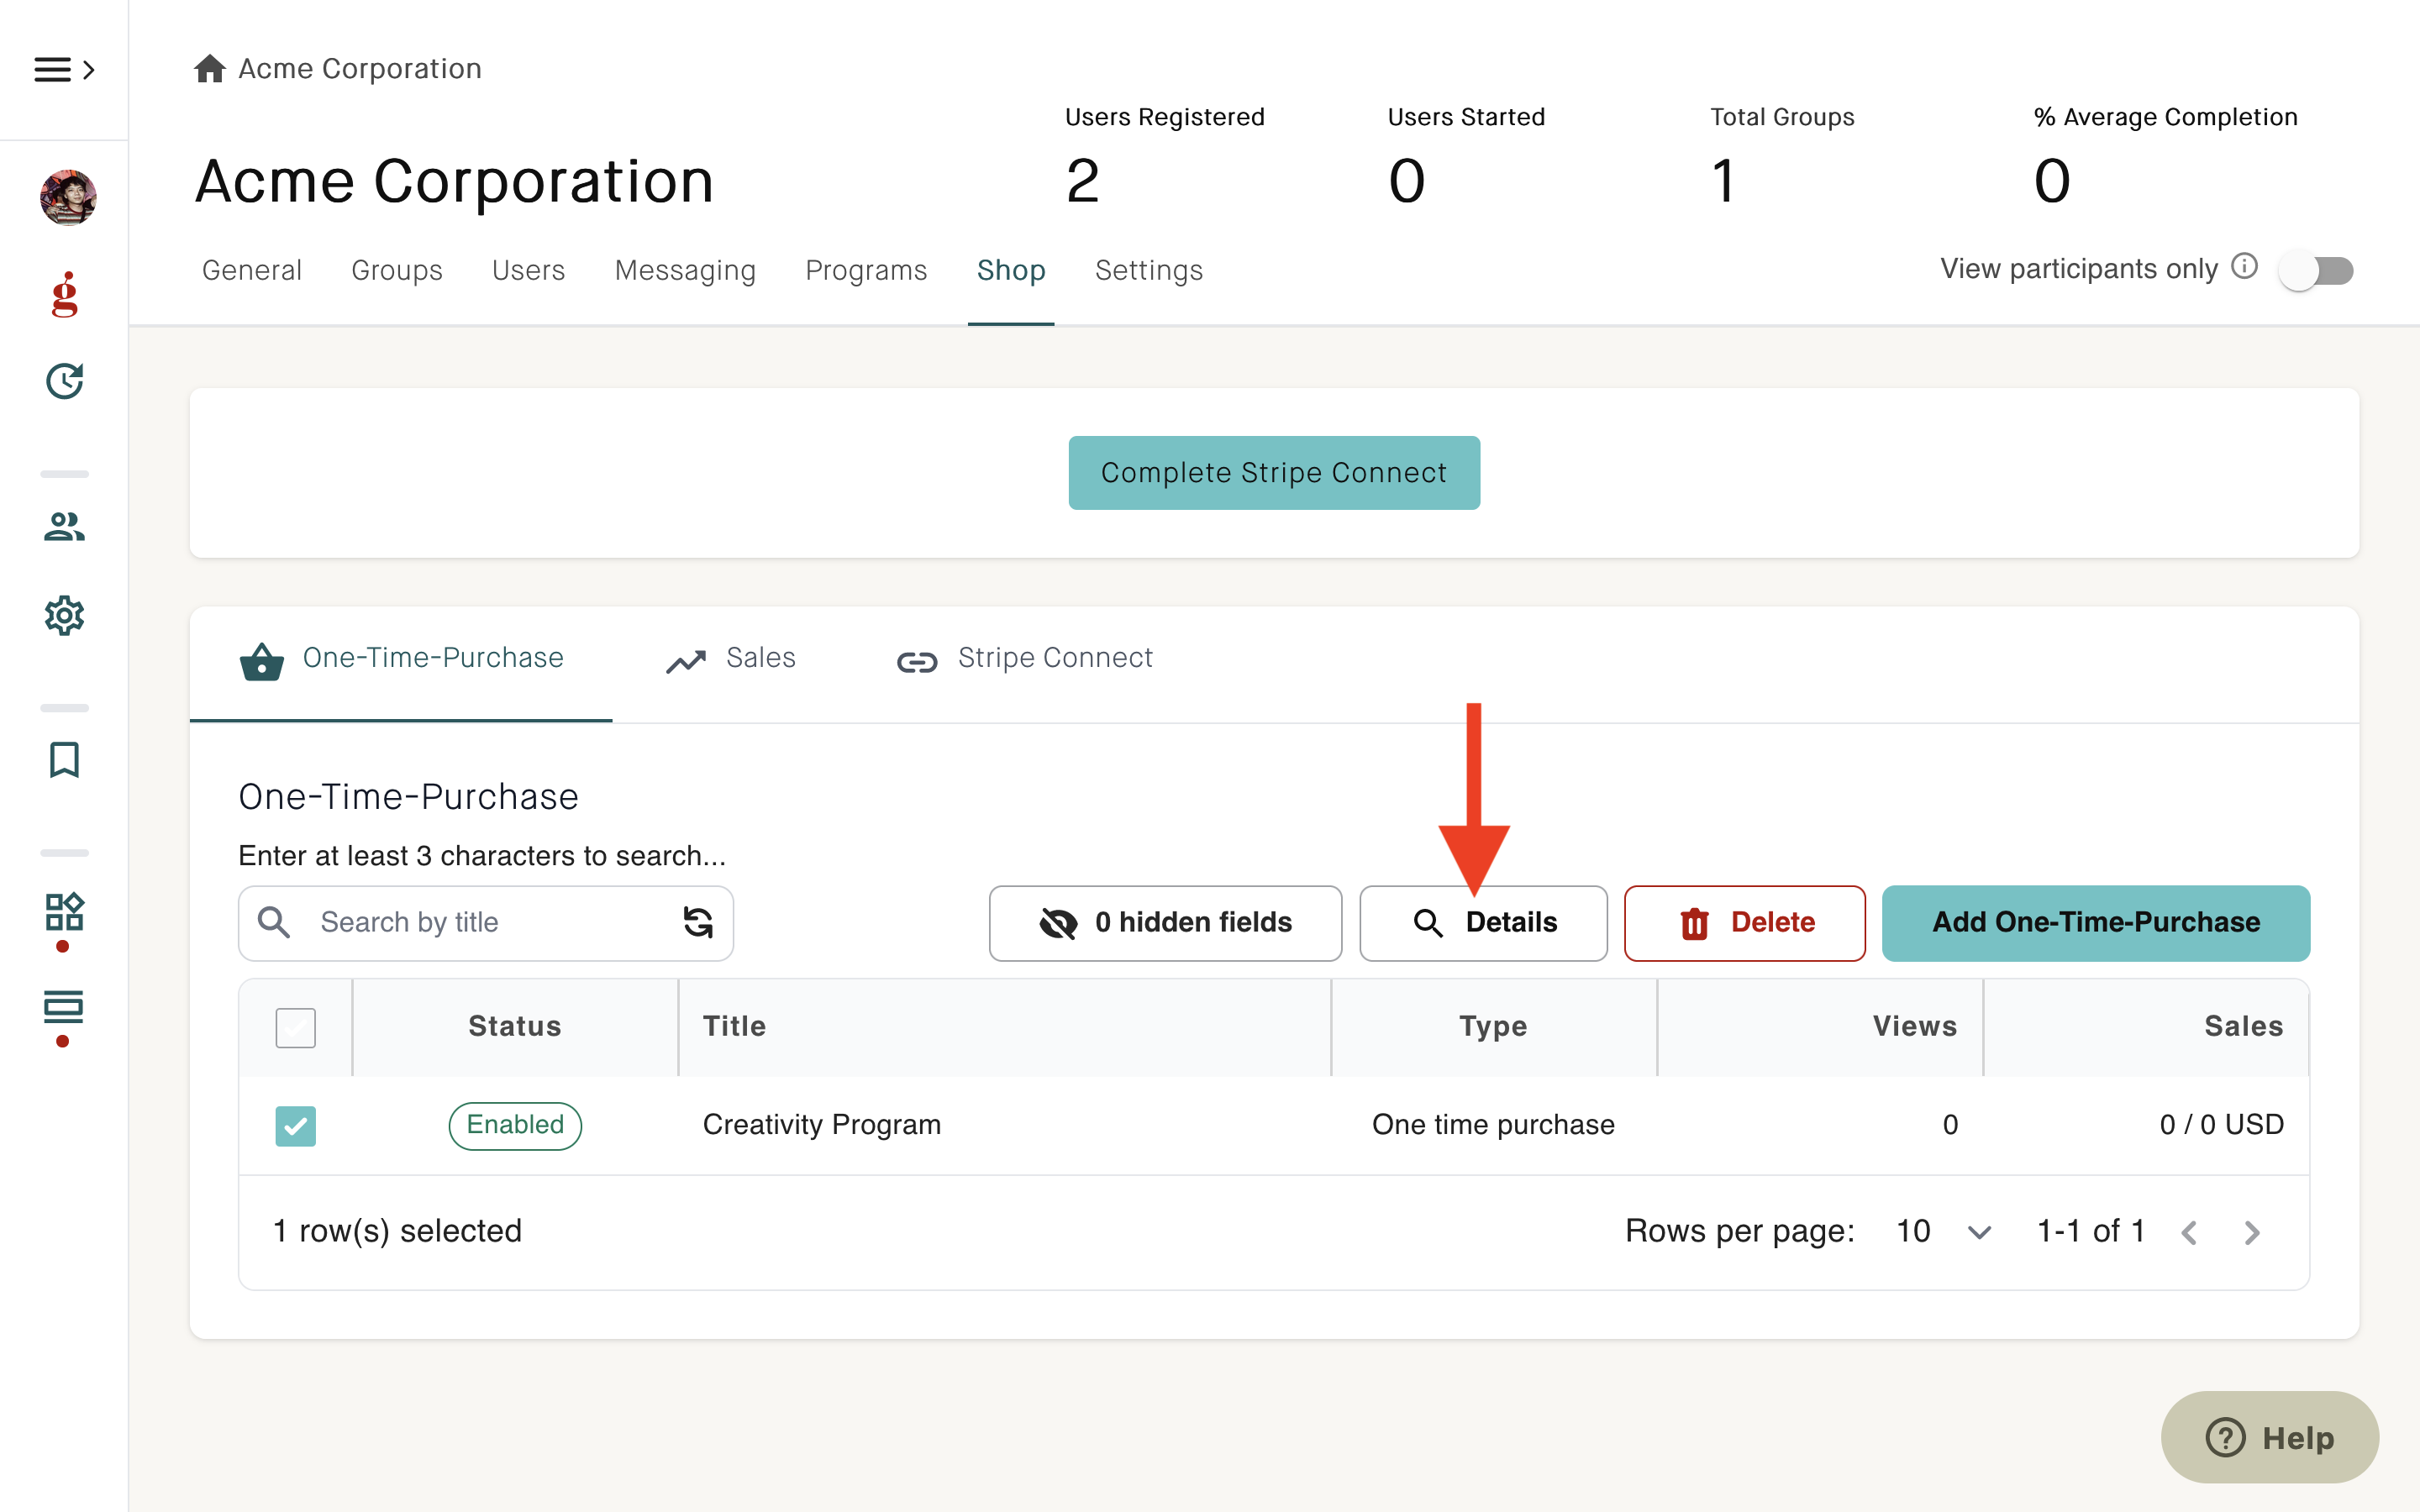
Task: Select the Shop tab
Action: [1011, 270]
